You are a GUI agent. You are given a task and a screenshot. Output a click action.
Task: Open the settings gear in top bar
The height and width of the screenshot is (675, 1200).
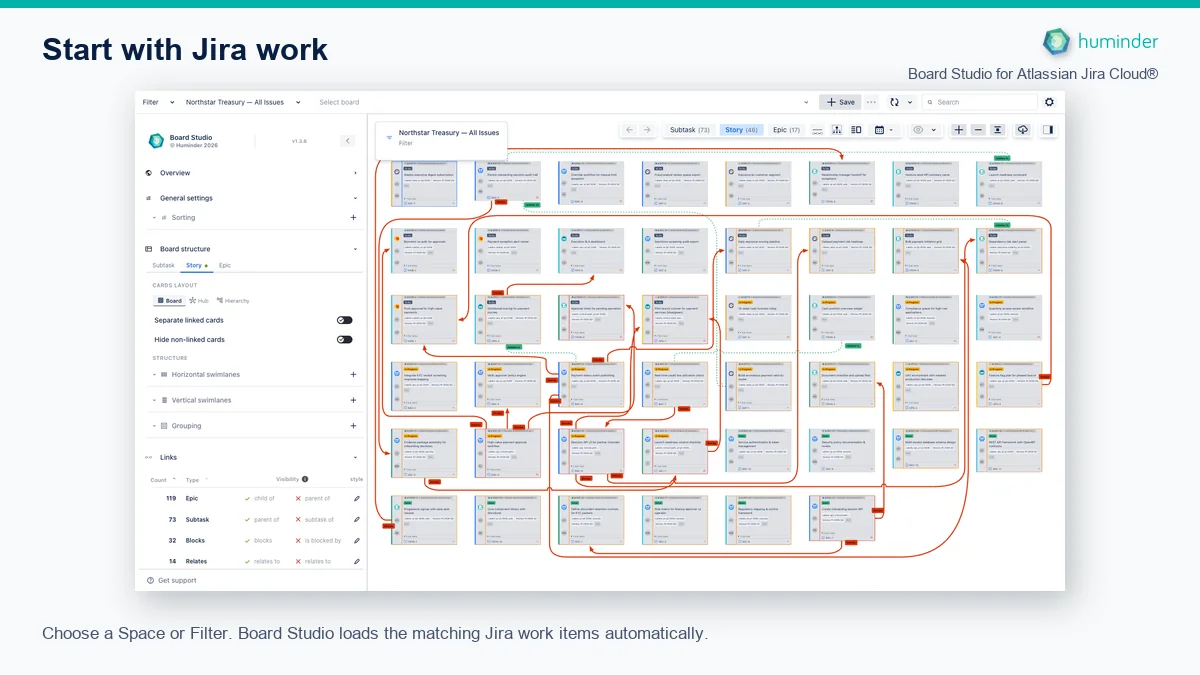click(x=1049, y=102)
